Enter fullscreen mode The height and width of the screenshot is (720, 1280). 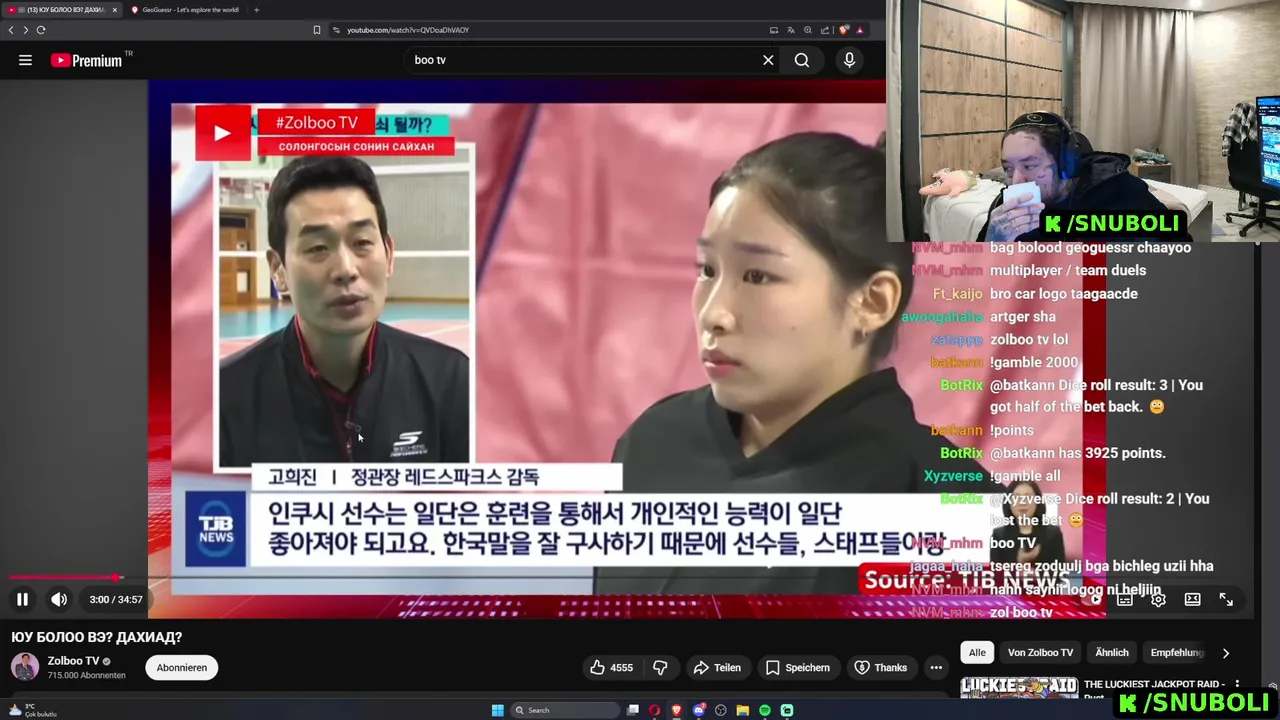pyautogui.click(x=1226, y=599)
